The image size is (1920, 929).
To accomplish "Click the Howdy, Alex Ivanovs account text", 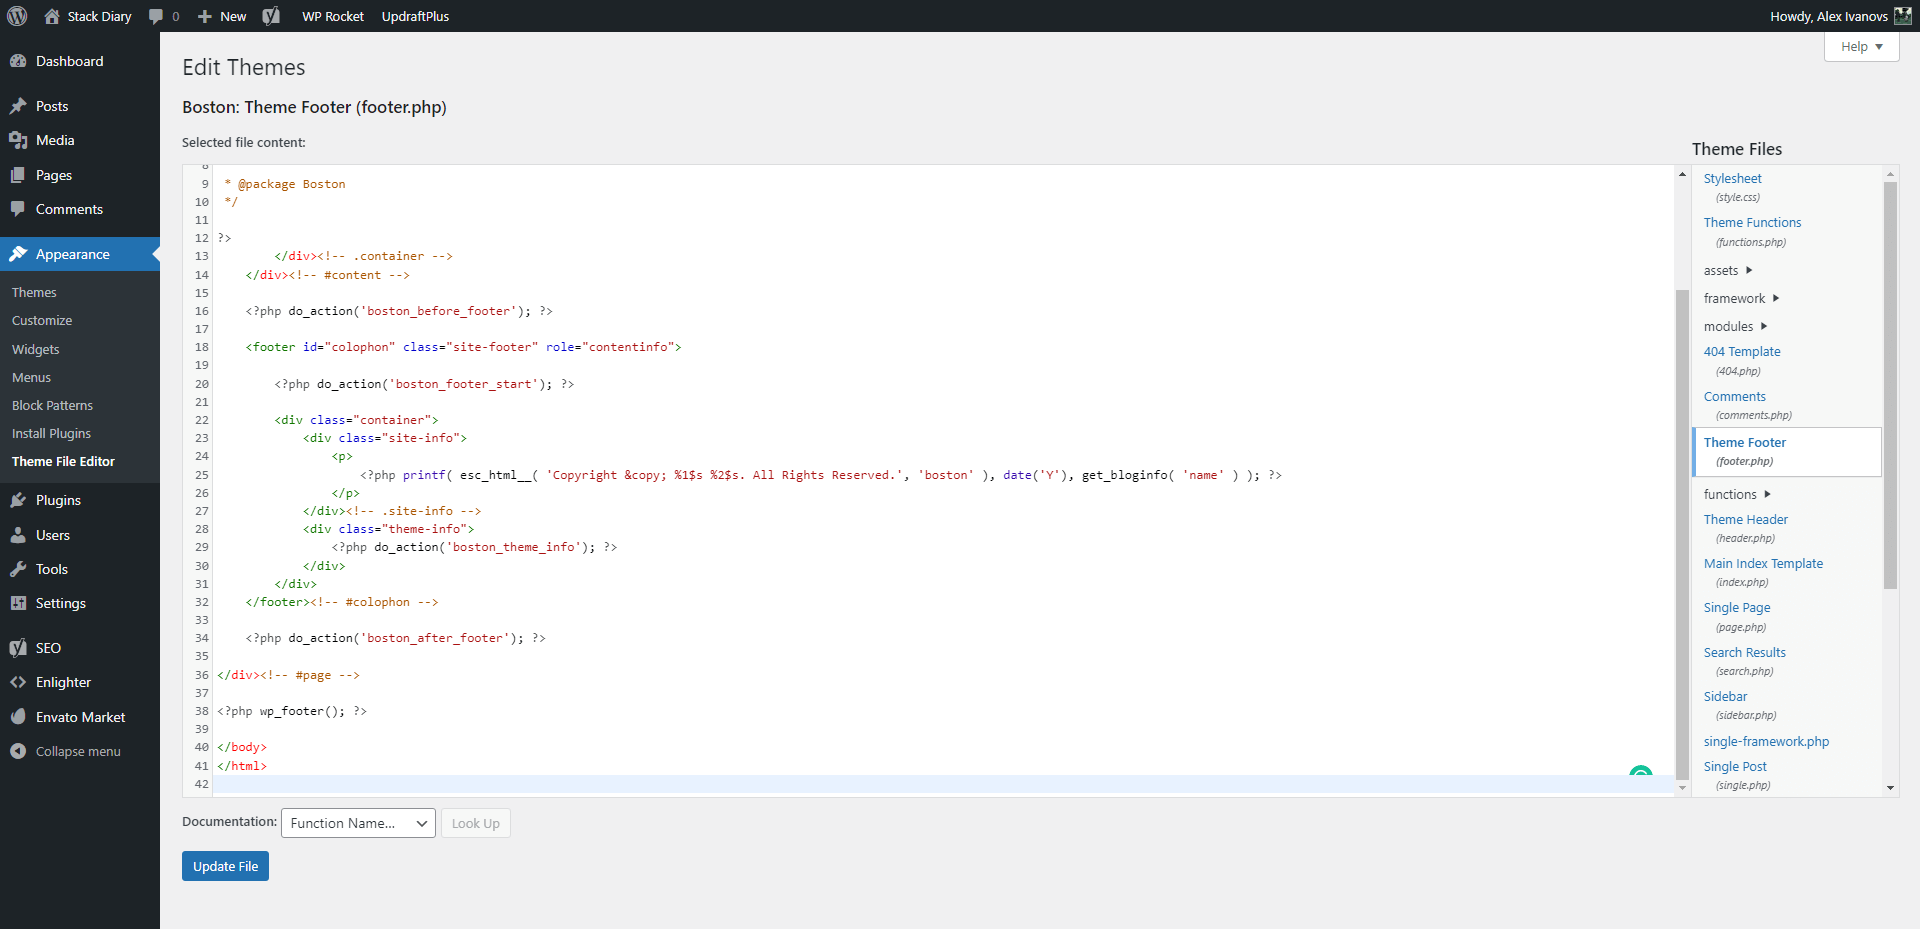I will click(x=1828, y=16).
